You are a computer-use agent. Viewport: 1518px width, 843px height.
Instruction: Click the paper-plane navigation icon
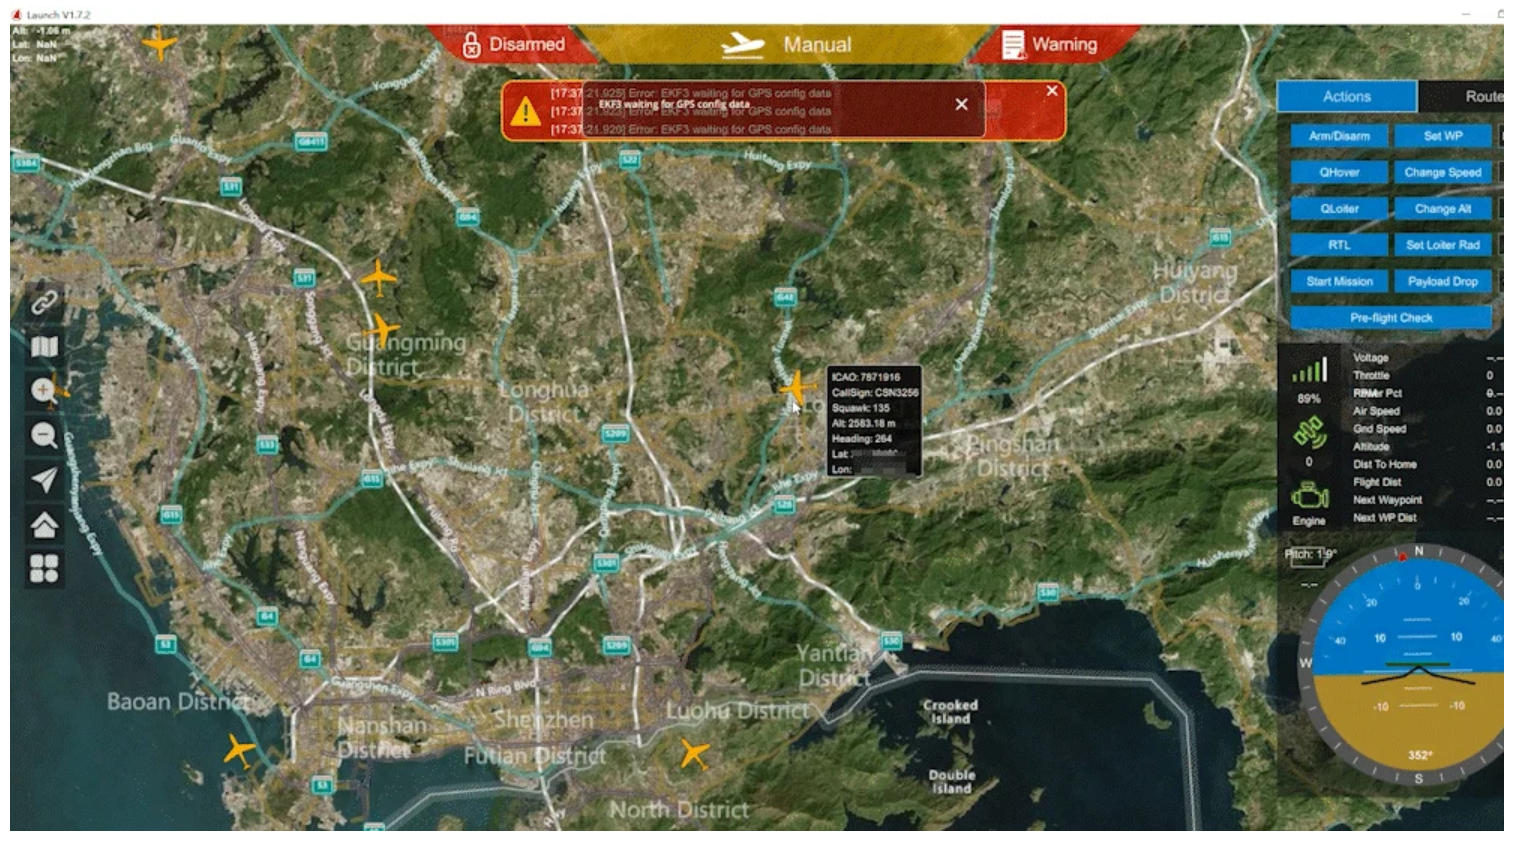(44, 480)
